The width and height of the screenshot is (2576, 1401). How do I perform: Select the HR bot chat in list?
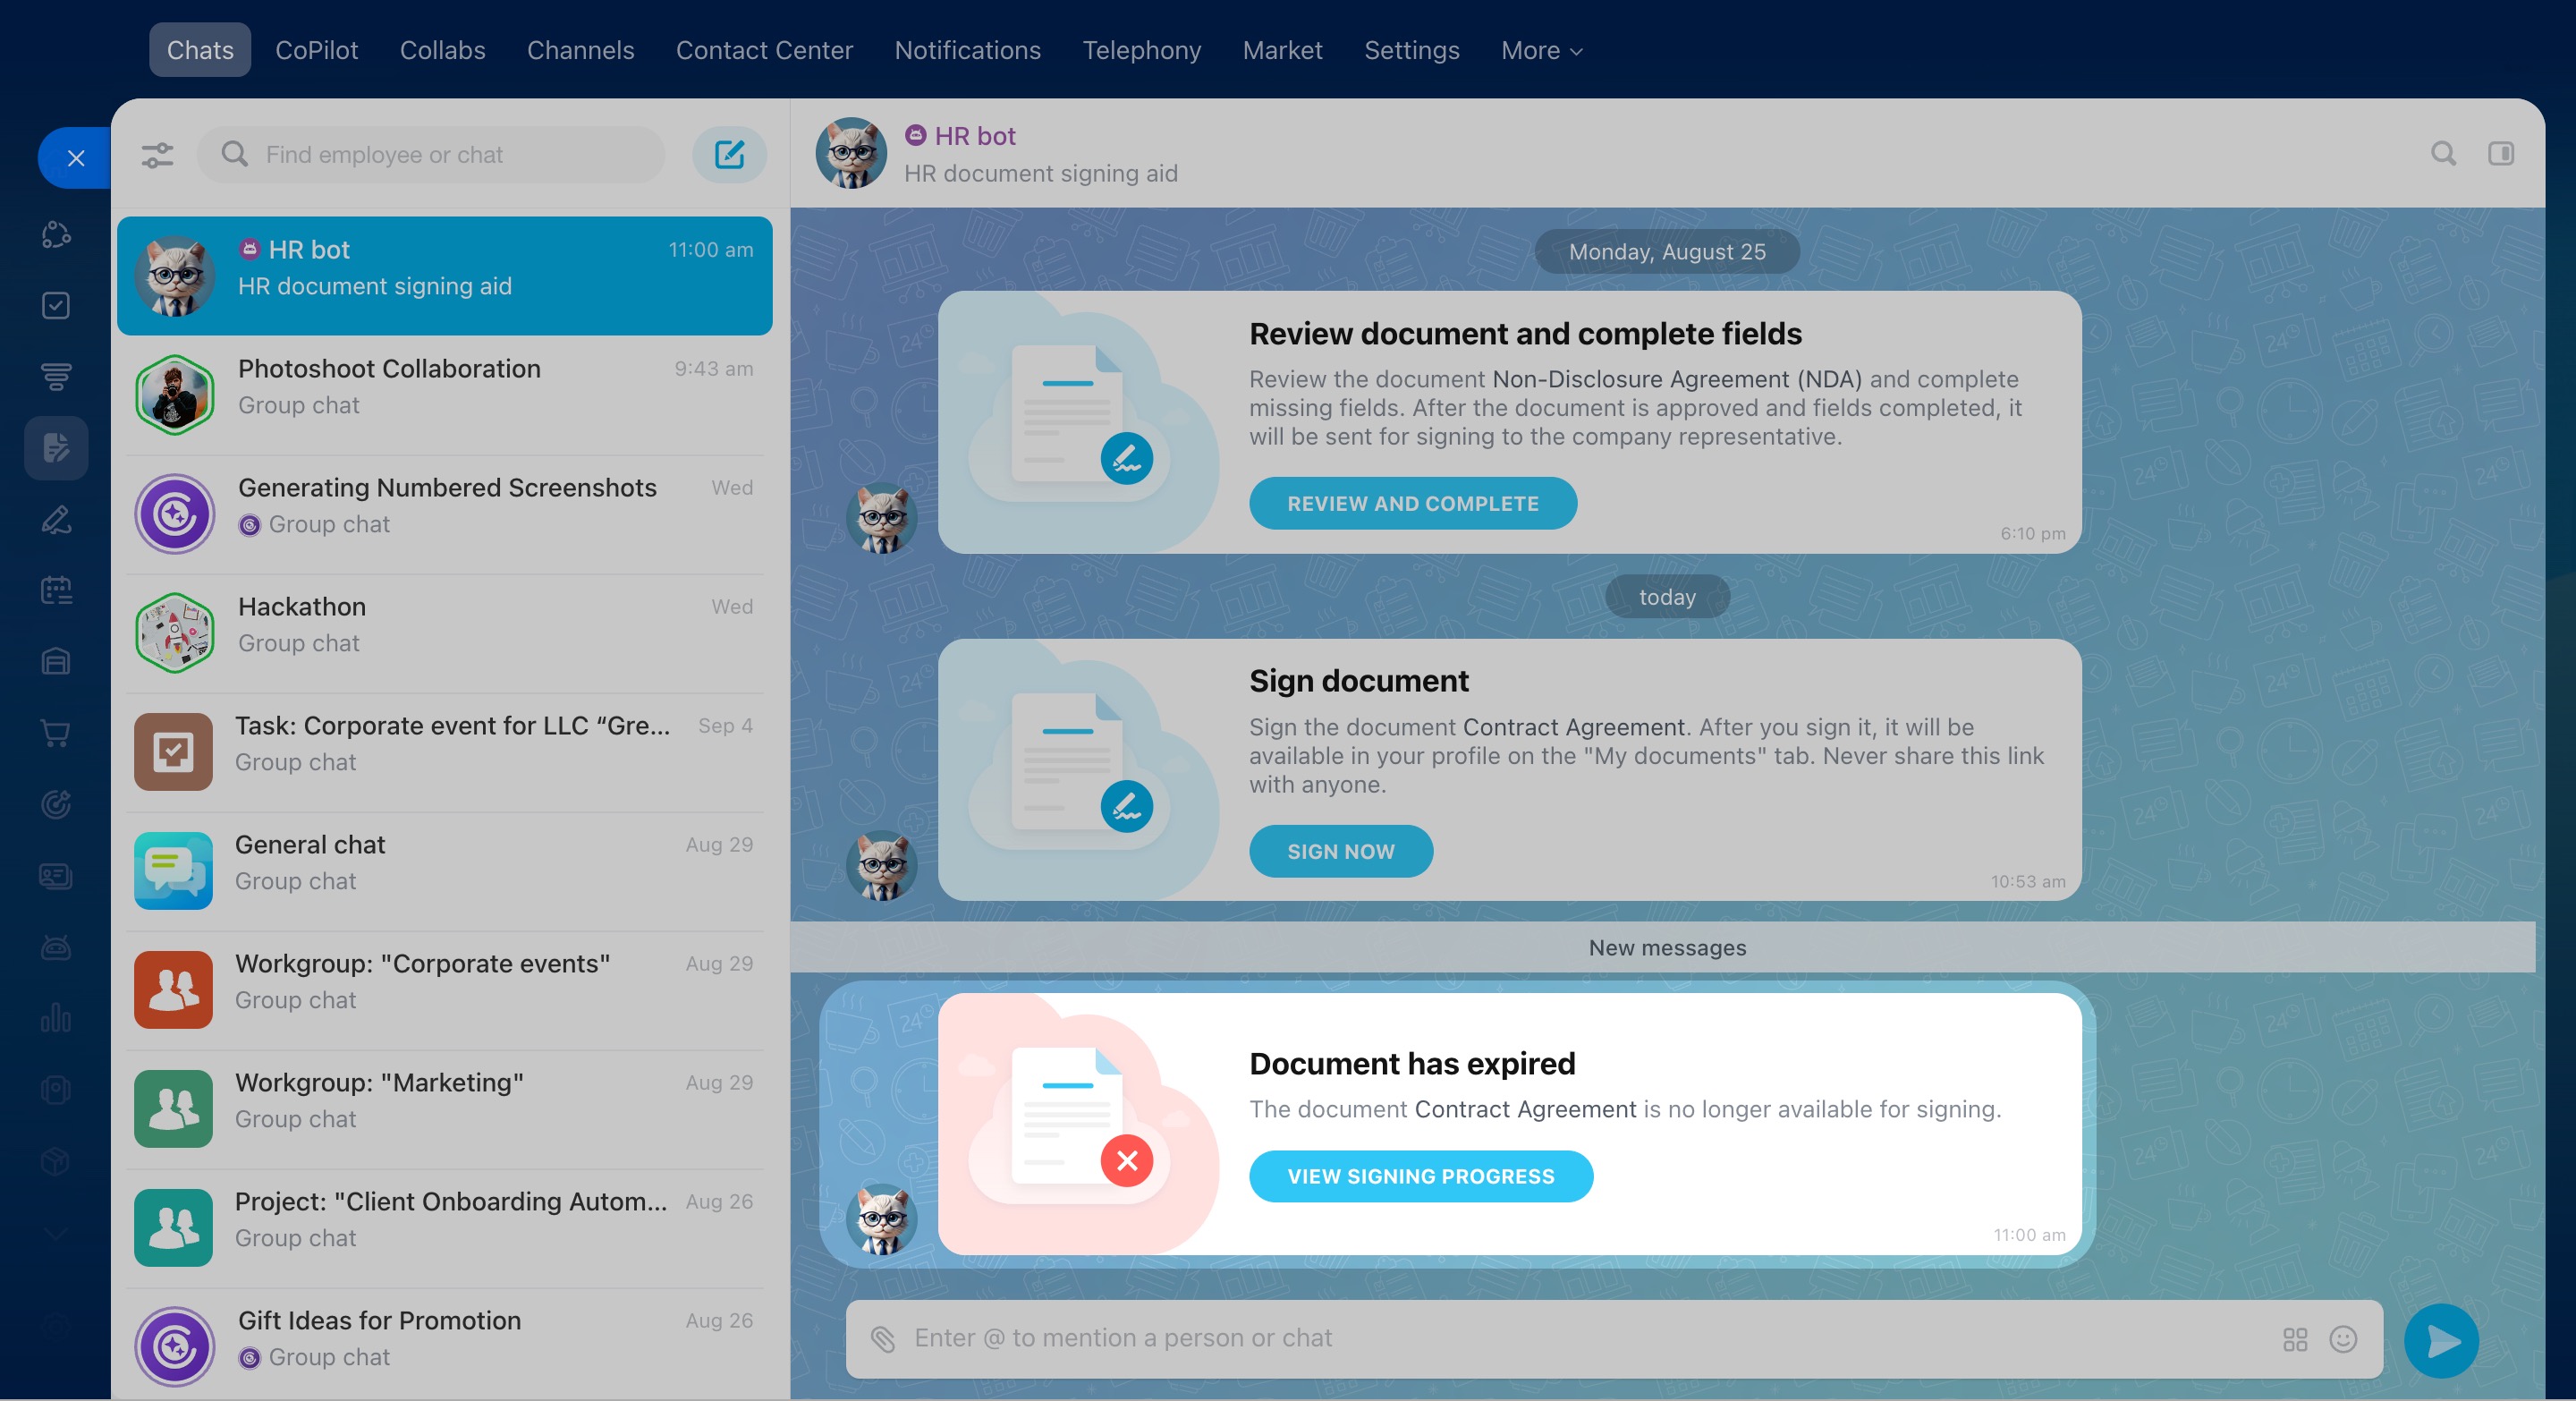coord(444,275)
